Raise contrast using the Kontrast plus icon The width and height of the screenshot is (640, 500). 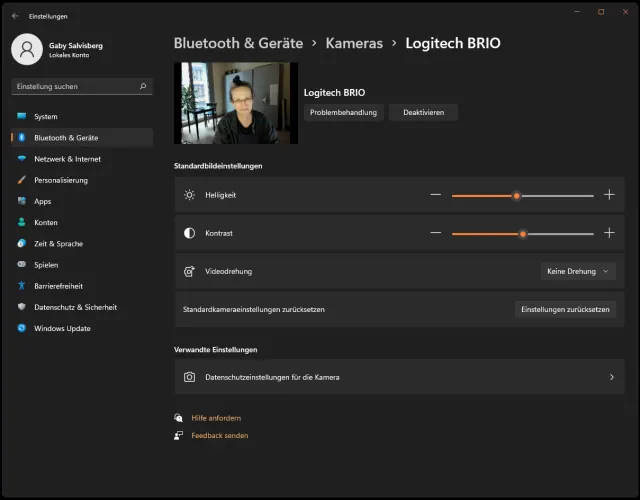coord(609,233)
